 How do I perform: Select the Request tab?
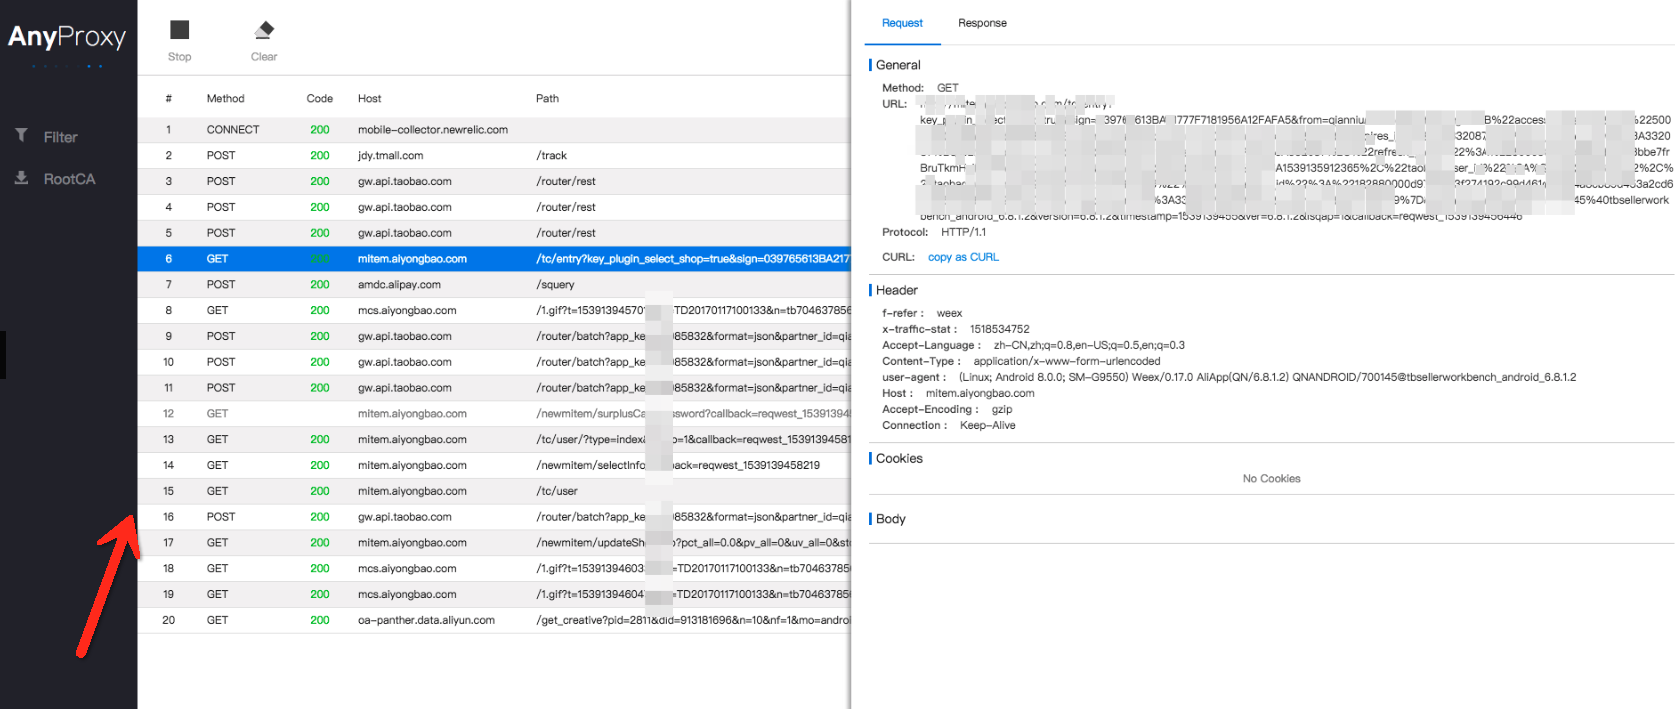(x=902, y=23)
